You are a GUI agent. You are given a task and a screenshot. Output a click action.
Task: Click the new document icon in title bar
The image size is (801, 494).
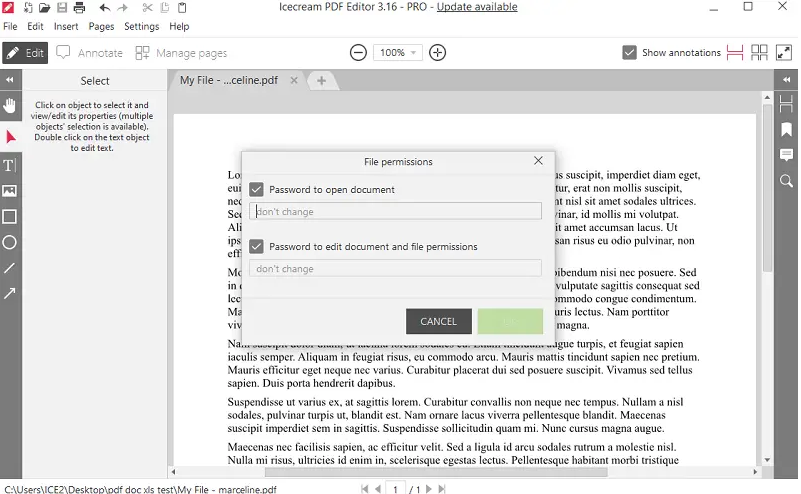(28, 7)
